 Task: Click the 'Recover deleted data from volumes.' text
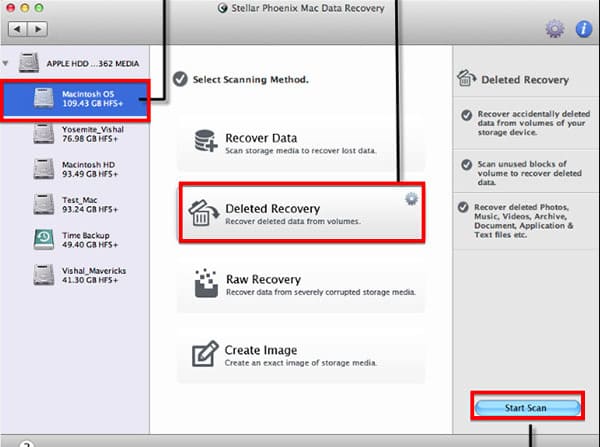pyautogui.click(x=293, y=222)
